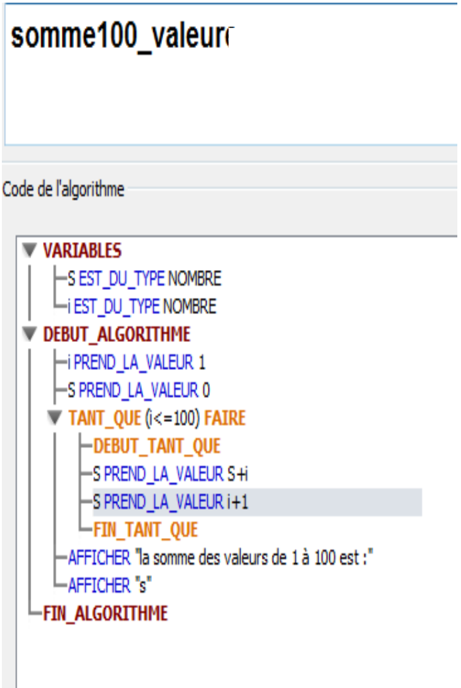Image resolution: width=461 pixels, height=688 pixels.
Task: Select line S EST_DU_TYPE NOMBRE
Action: 145,279
